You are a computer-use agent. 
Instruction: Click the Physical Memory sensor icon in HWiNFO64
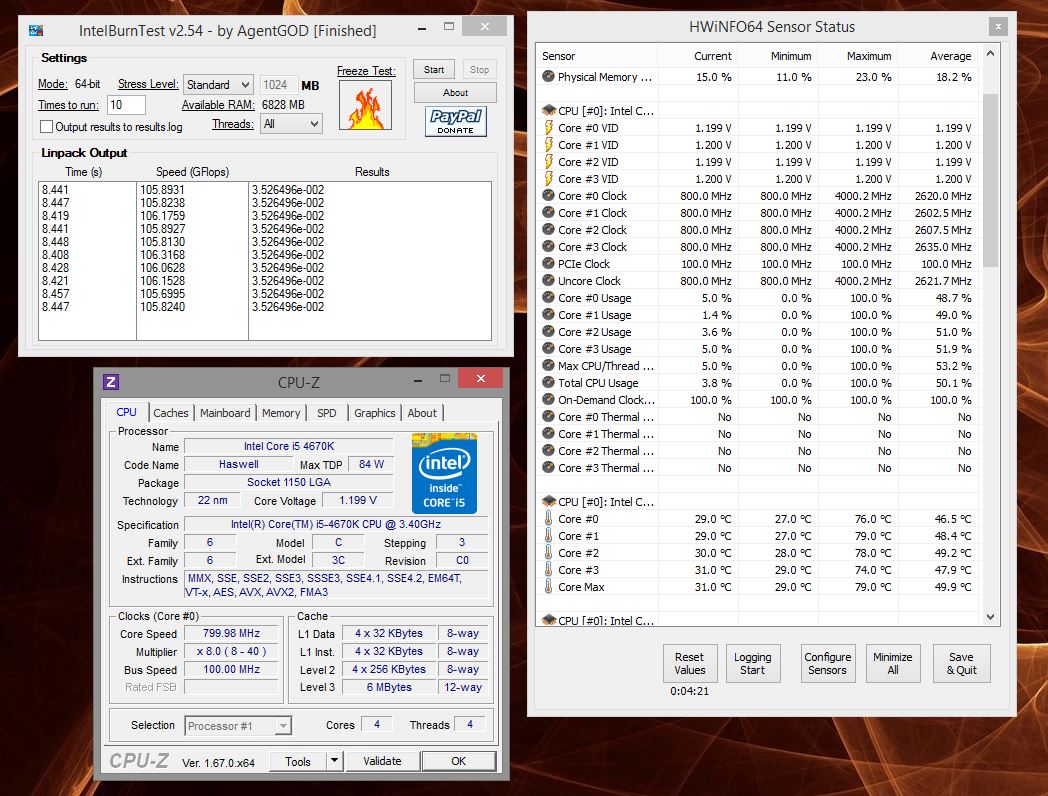point(548,76)
